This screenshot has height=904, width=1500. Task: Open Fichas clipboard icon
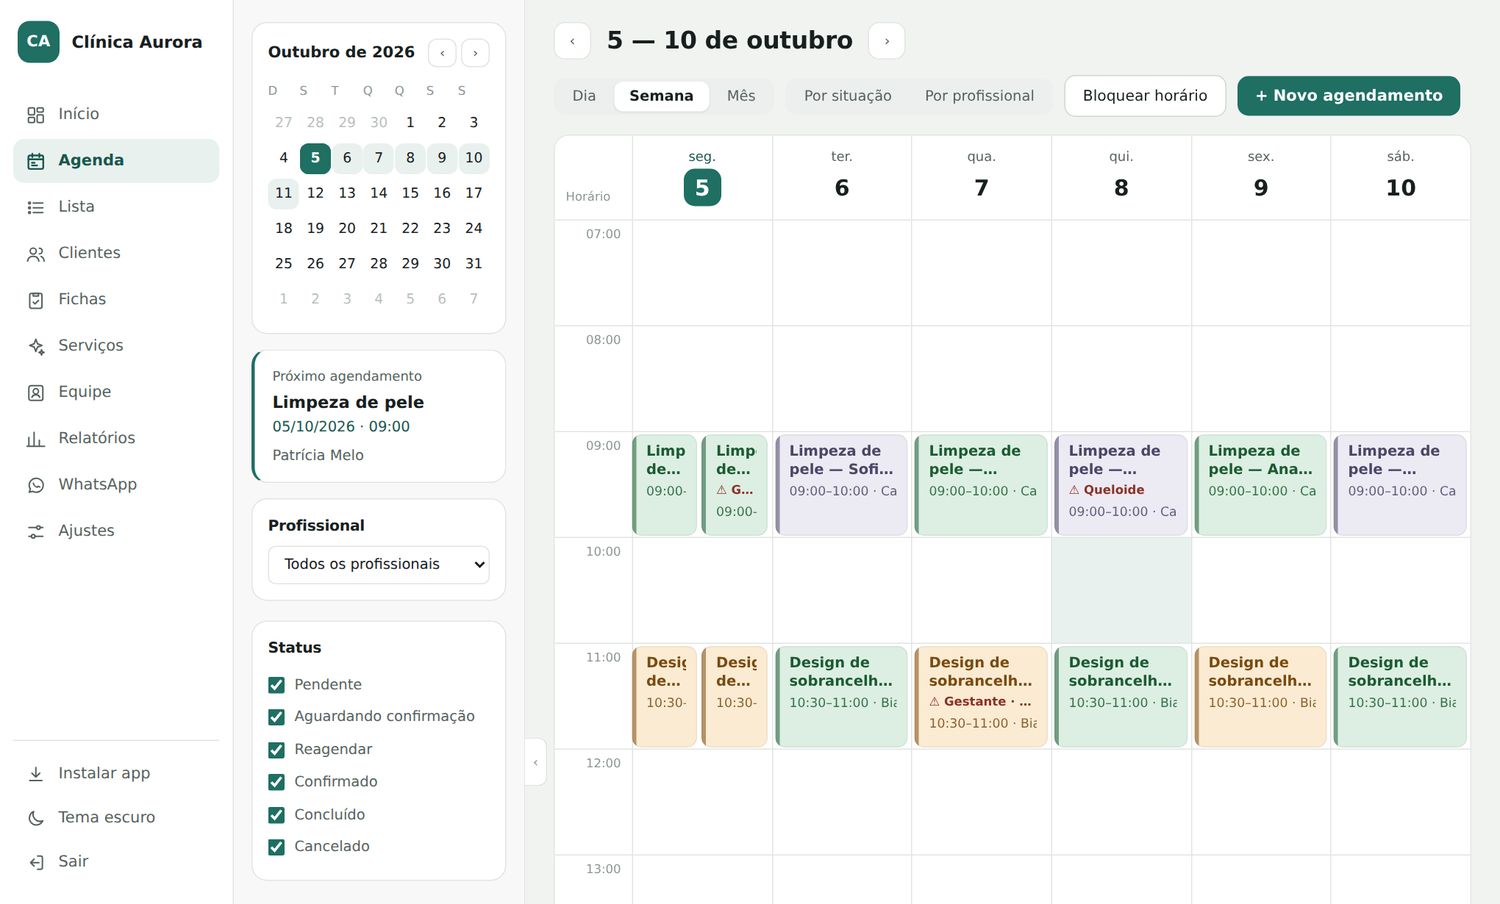pos(36,300)
